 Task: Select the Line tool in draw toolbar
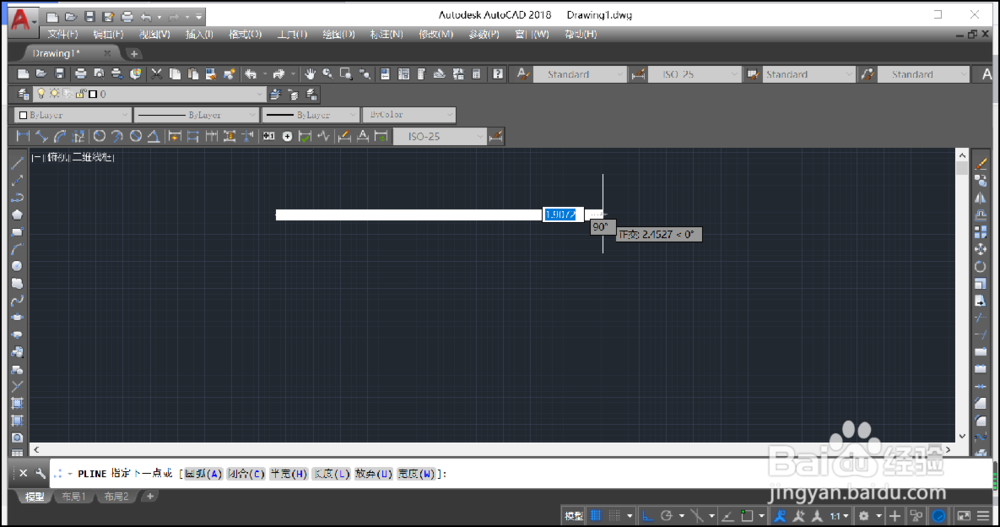(x=17, y=163)
